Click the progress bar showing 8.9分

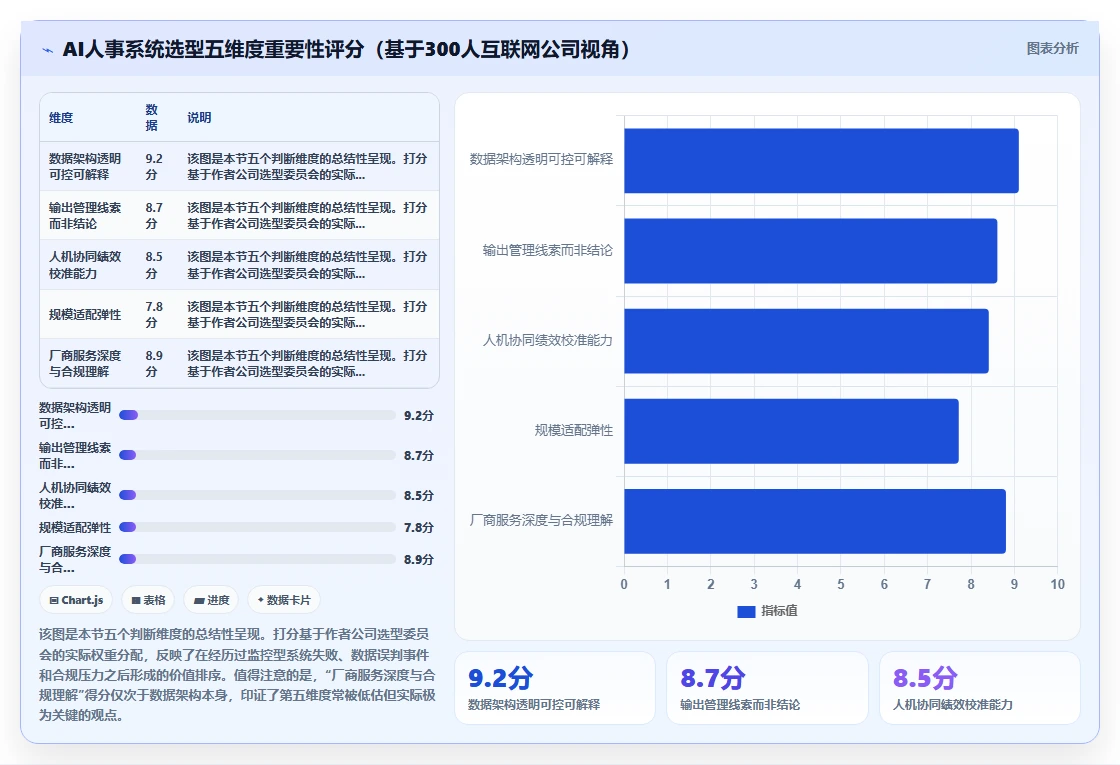click(x=257, y=559)
